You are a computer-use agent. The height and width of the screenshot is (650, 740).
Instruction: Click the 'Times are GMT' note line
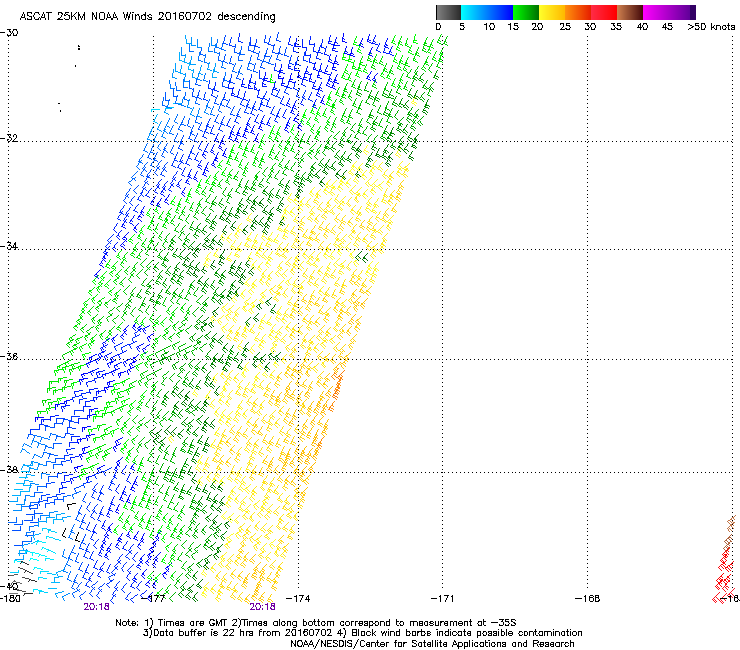[316, 623]
